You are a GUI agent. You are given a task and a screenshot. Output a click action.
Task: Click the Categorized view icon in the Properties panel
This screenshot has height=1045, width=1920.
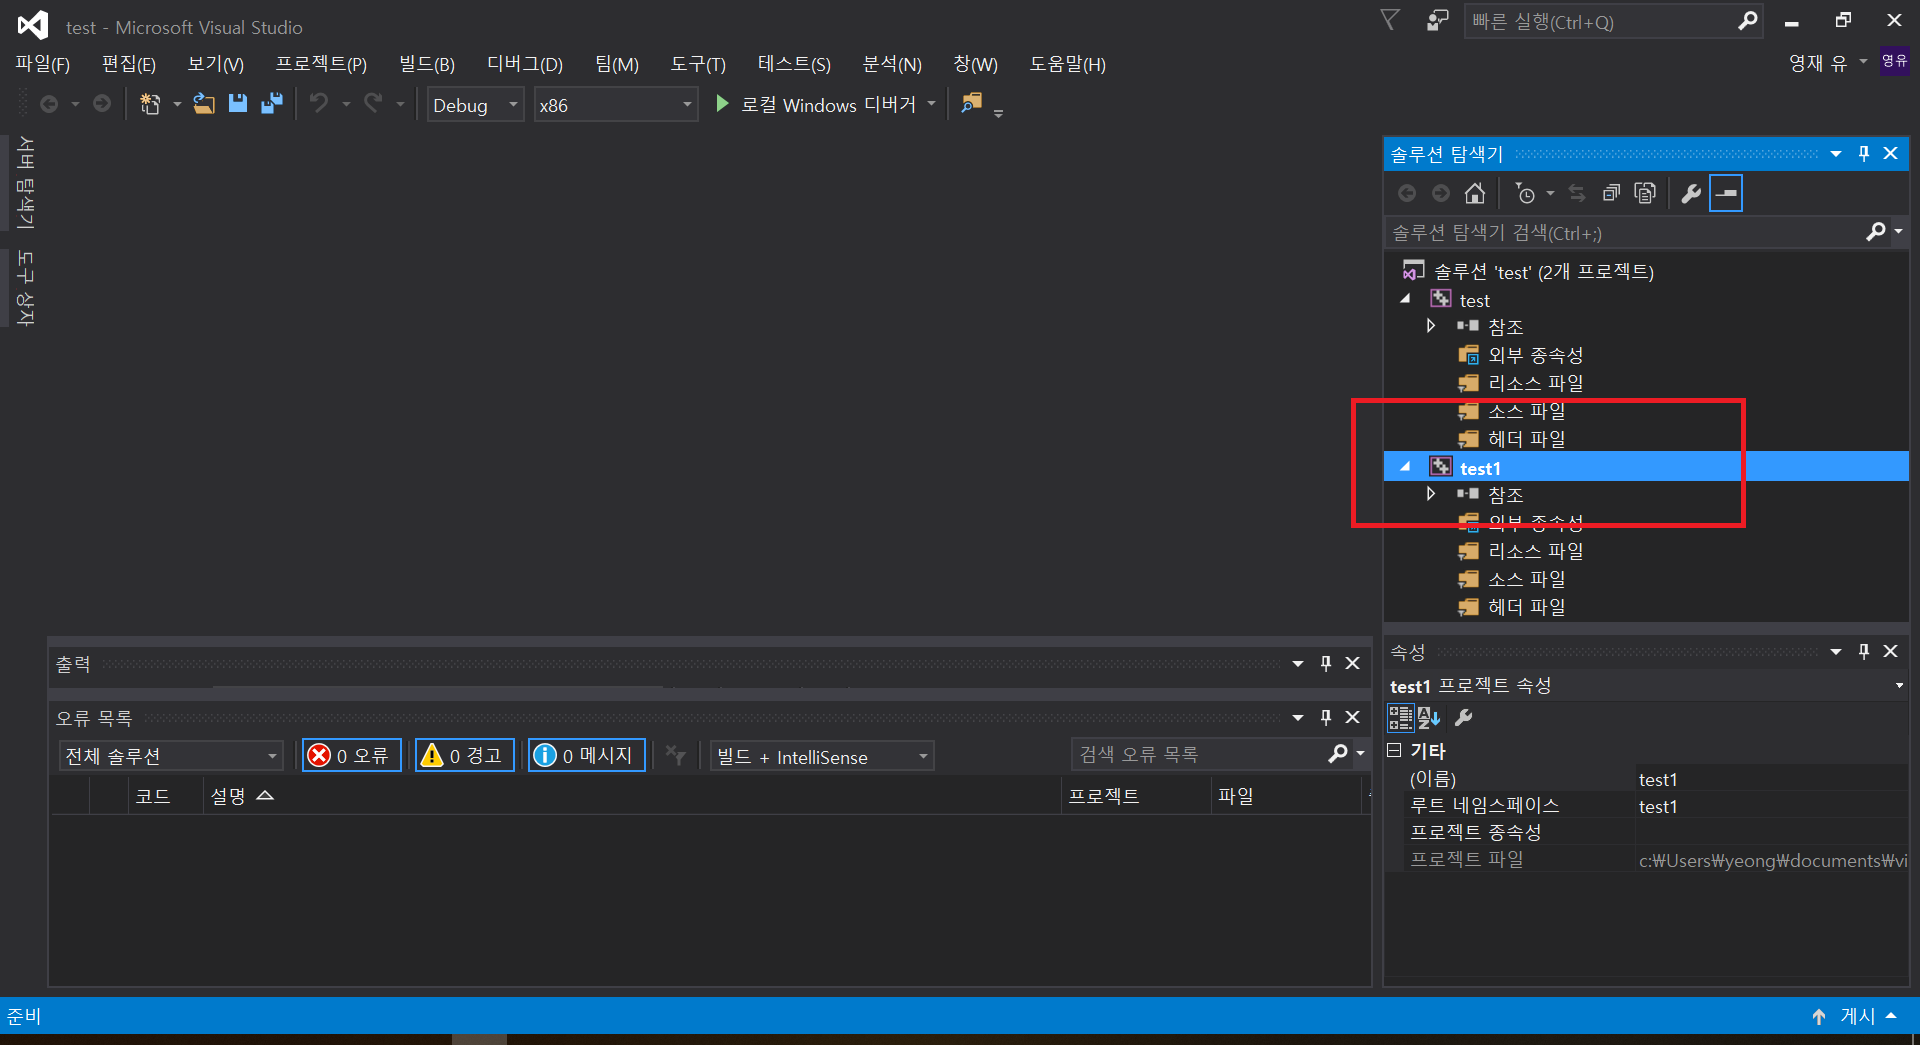(1400, 717)
